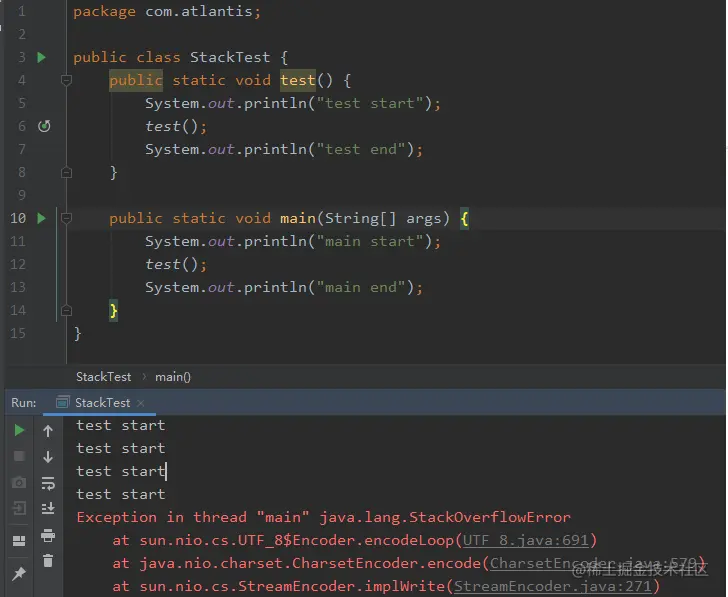The height and width of the screenshot is (597, 728).
Task: Collapse fold marker at main closing brace
Action: (66, 310)
